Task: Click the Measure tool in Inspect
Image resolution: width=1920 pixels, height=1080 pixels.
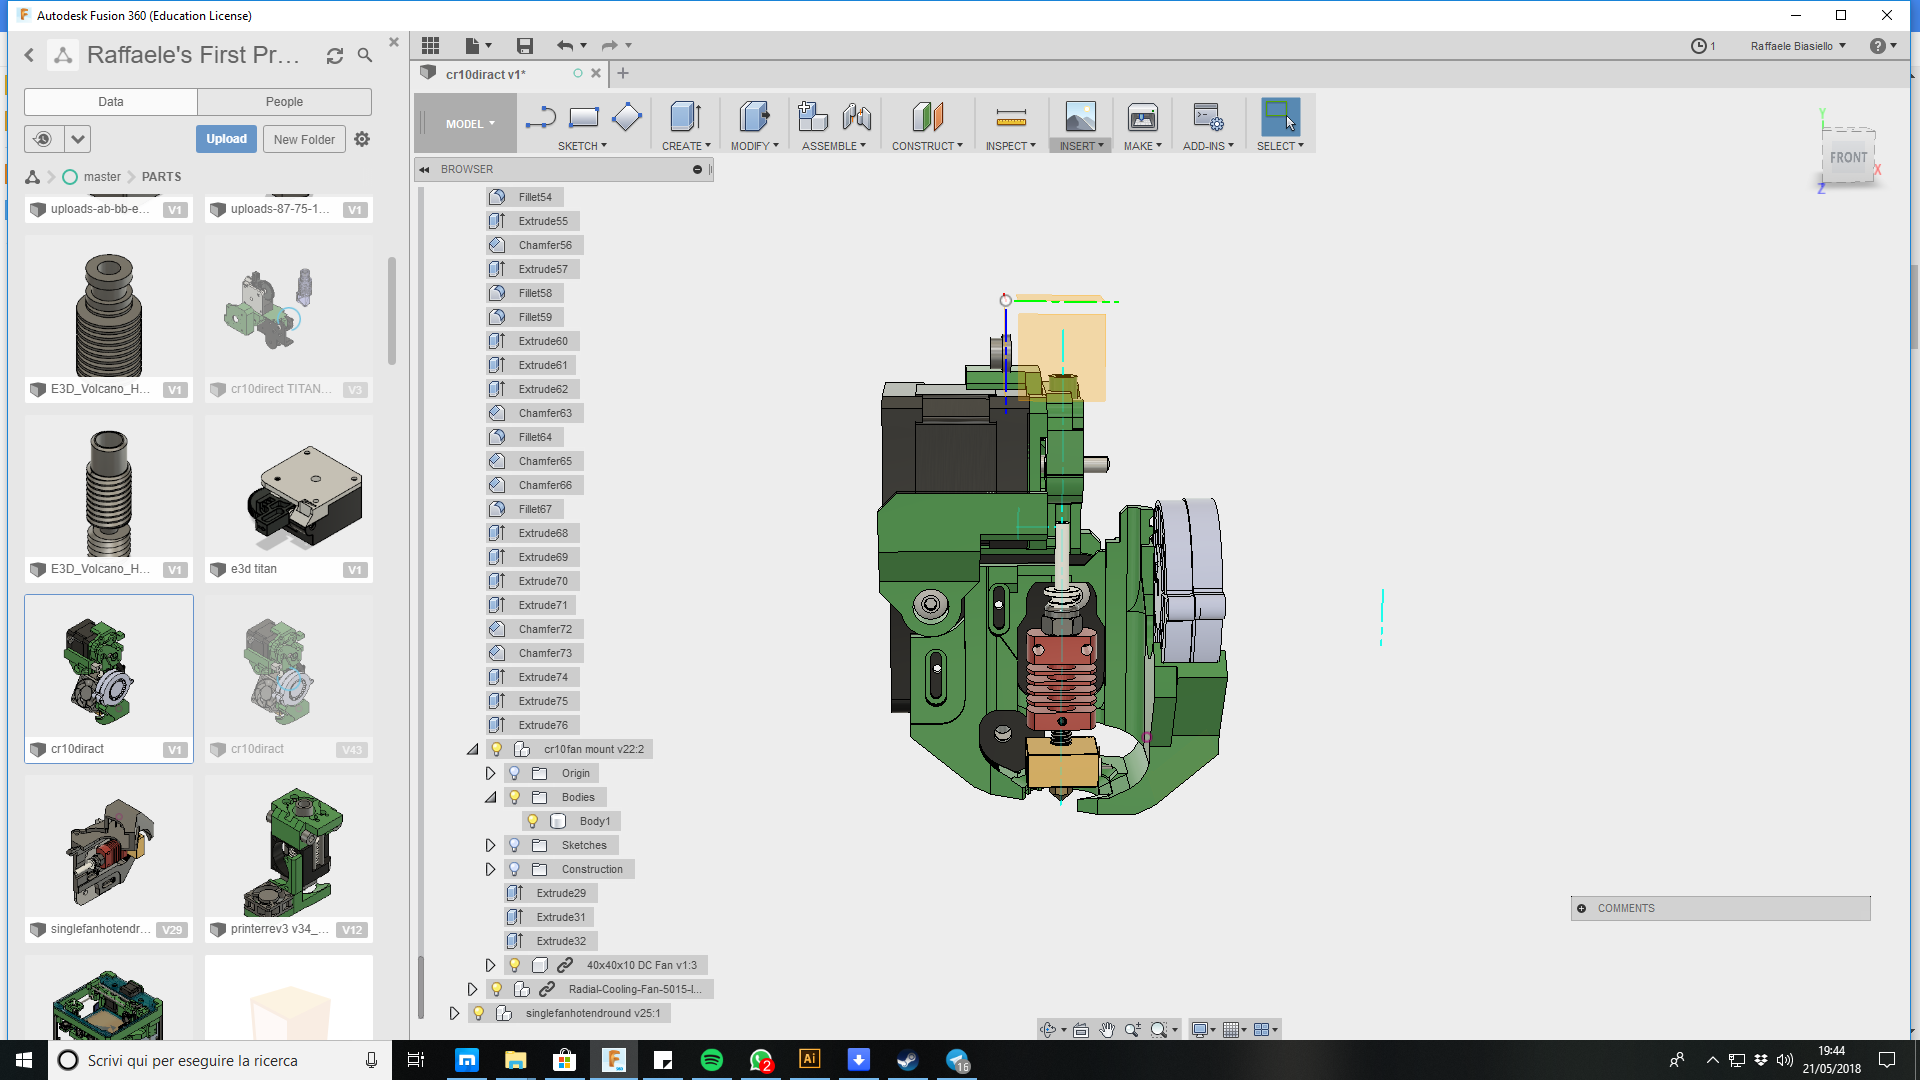Action: [x=1011, y=118]
